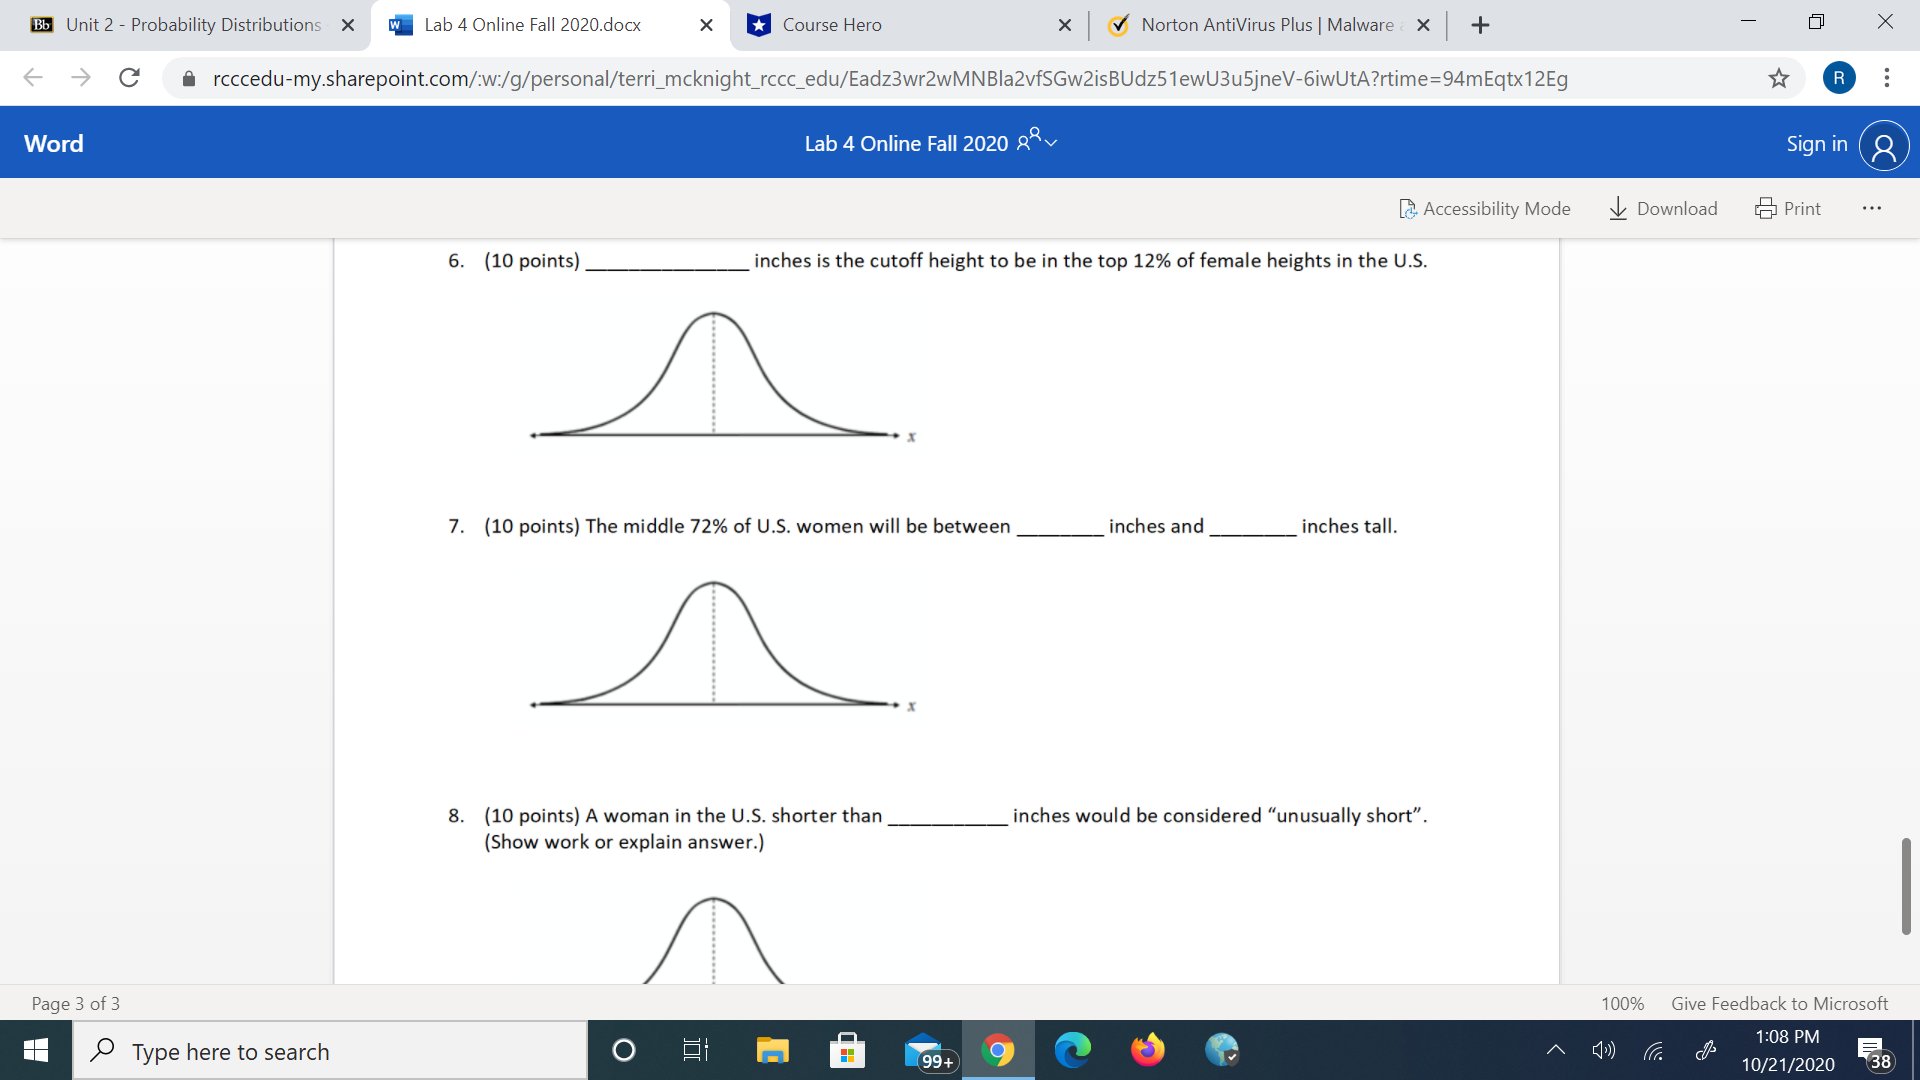Show hidden icons in the system tray
1920x1080 pixels.
(x=1556, y=1050)
